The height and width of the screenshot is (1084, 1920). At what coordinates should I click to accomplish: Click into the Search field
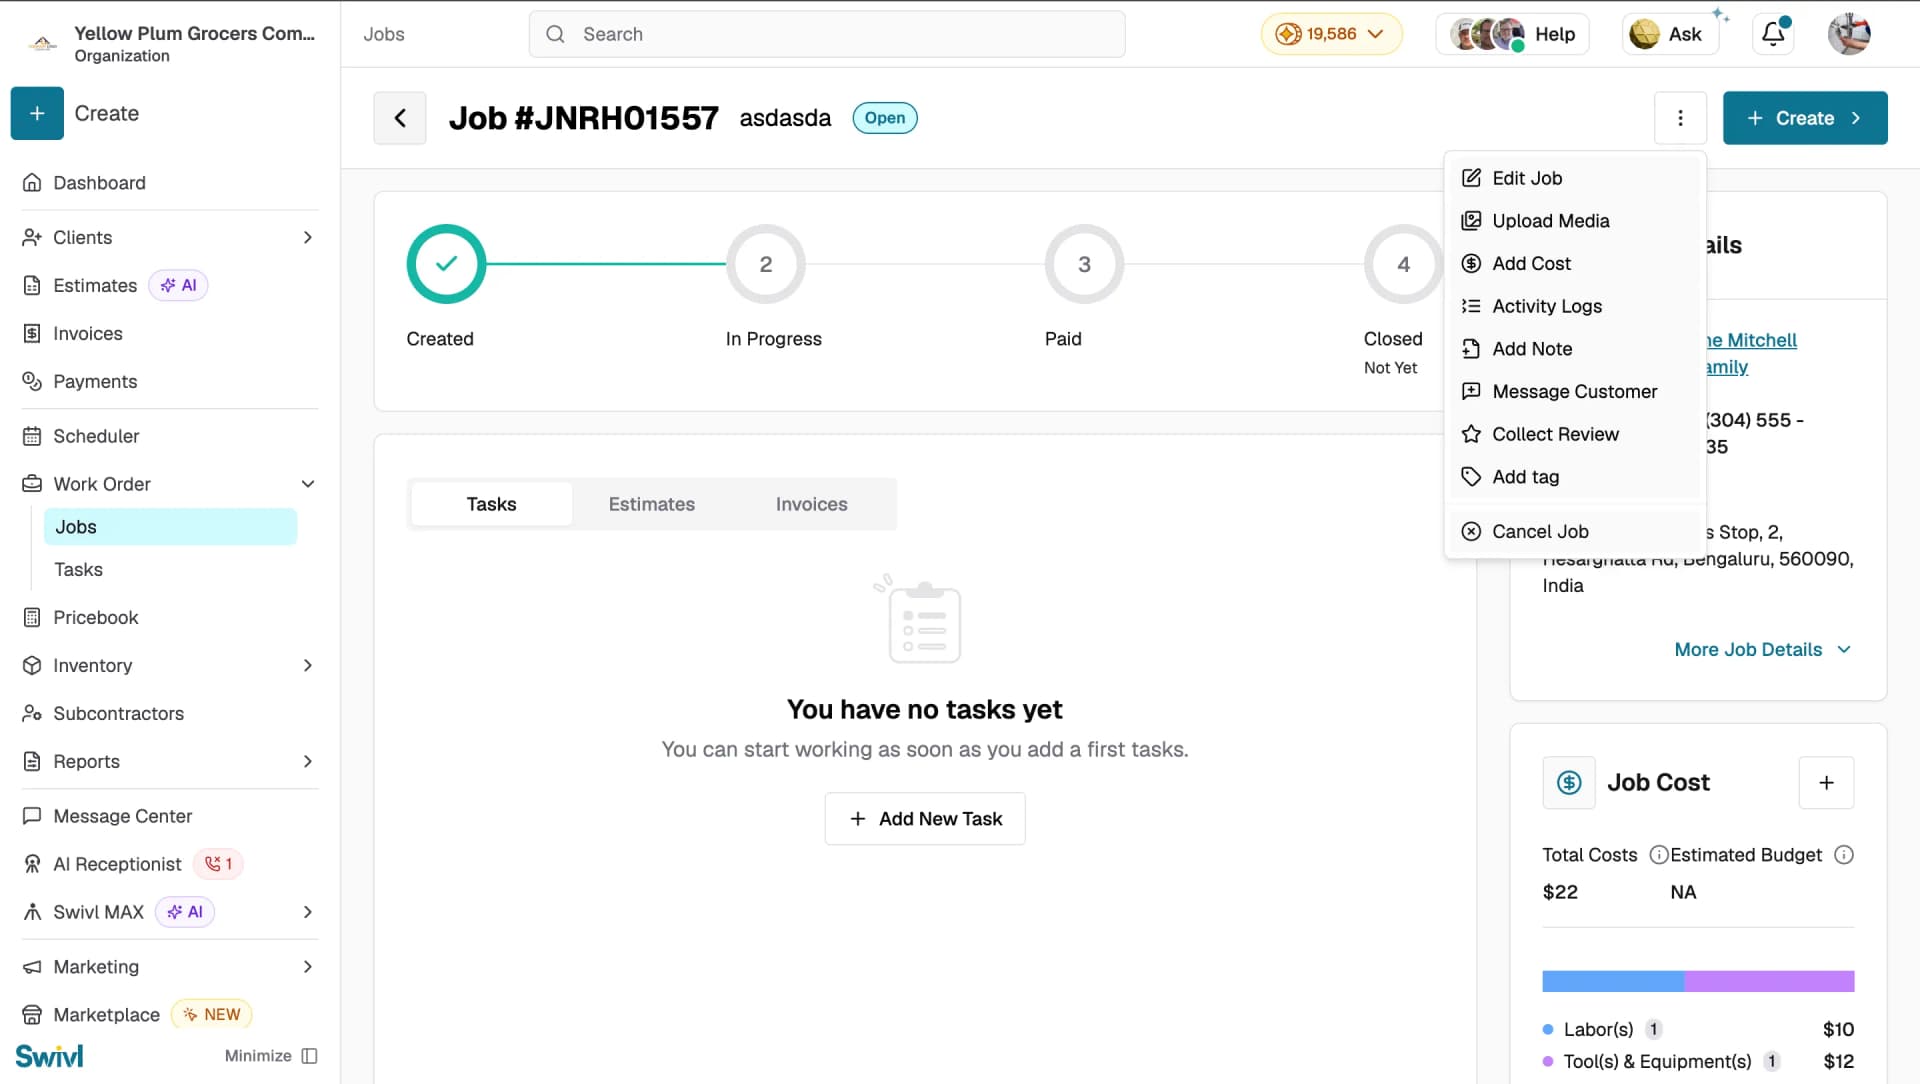pyautogui.click(x=827, y=34)
